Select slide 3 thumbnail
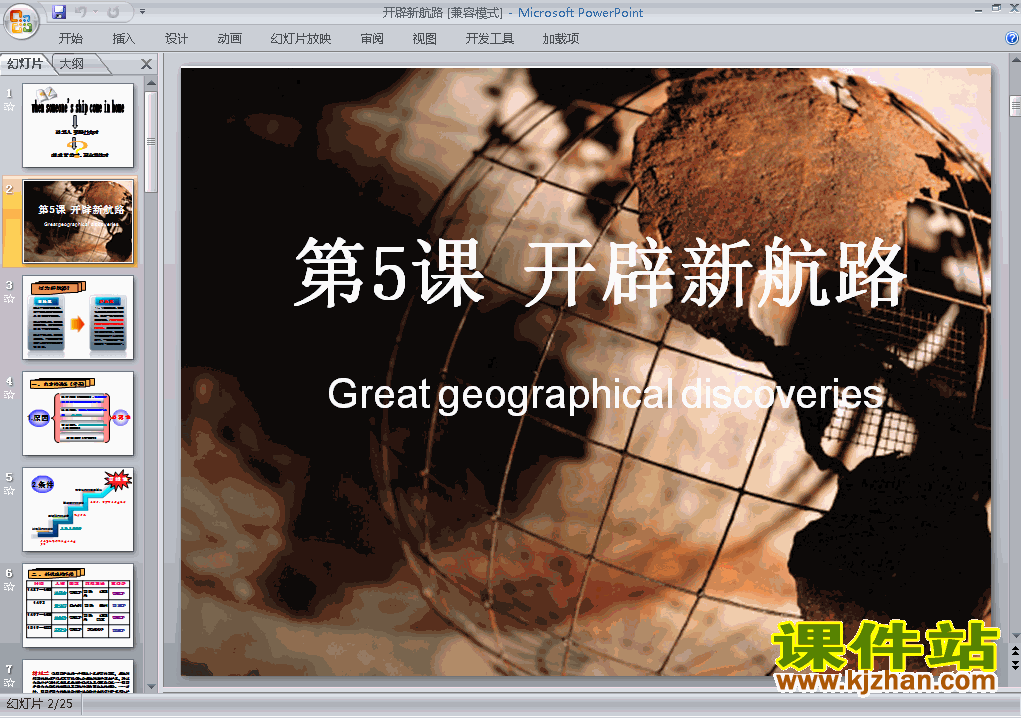 78,317
